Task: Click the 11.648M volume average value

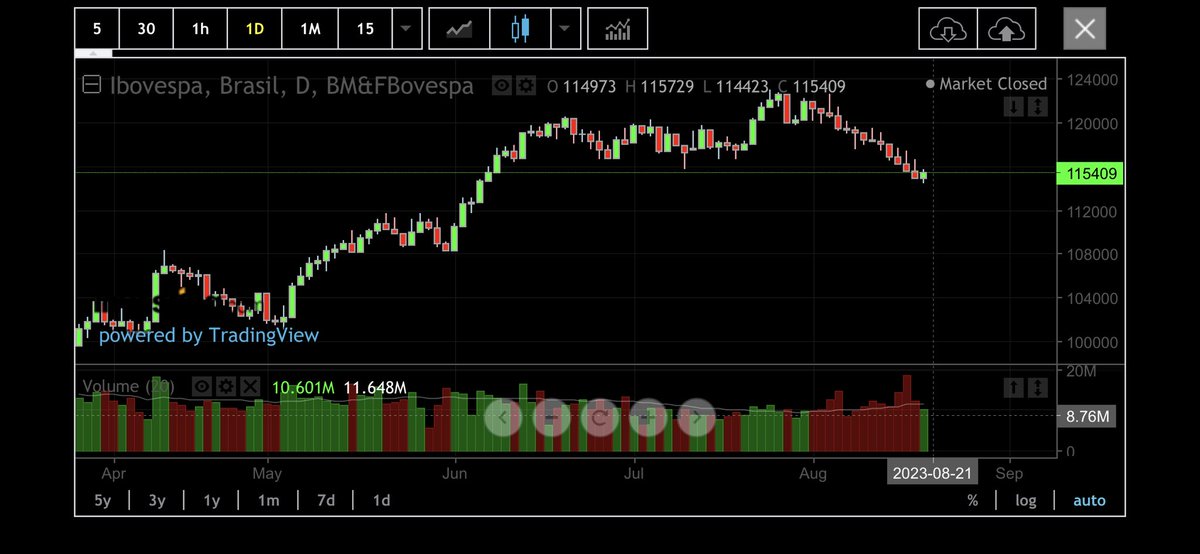Action: [376, 387]
